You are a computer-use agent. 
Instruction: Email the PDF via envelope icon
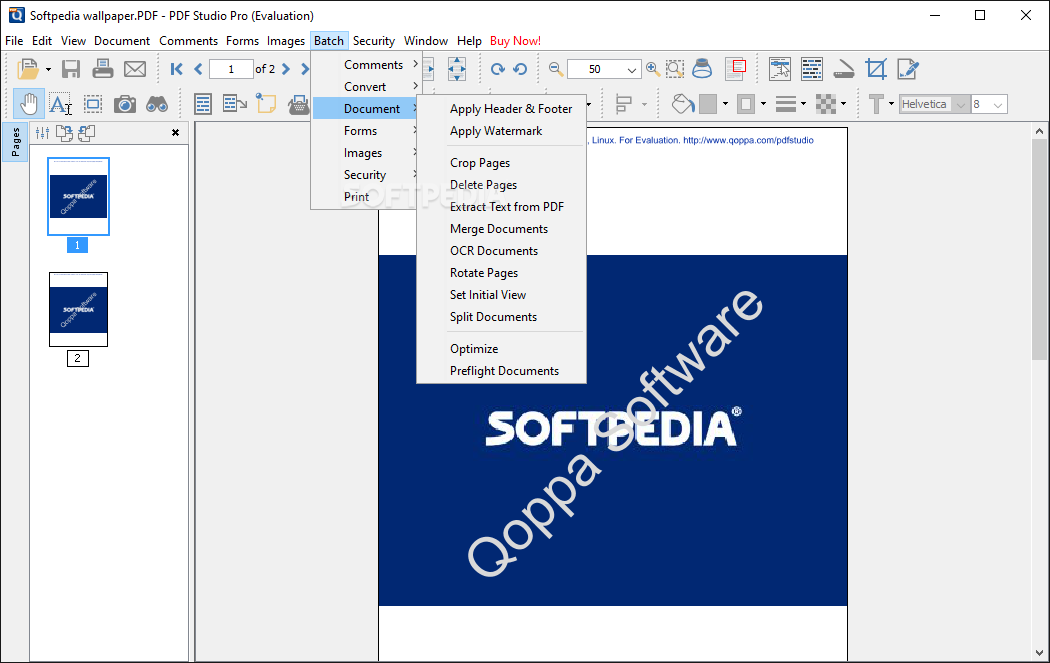tap(135, 69)
